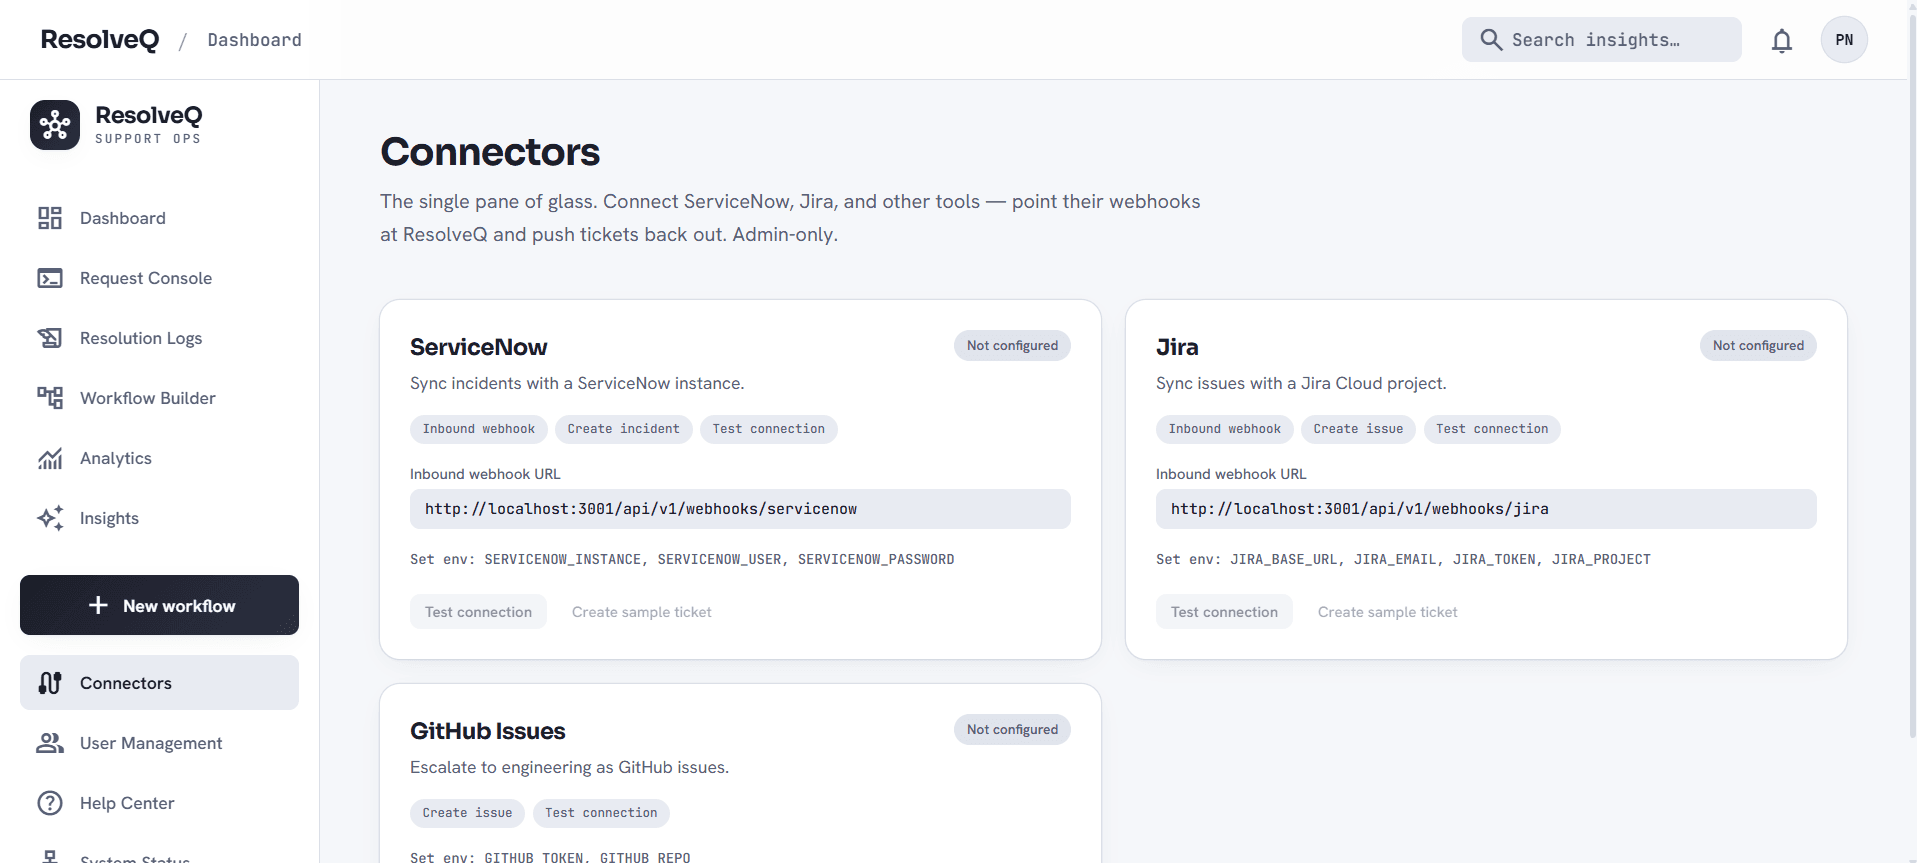Click the plus icon on New workflow
This screenshot has width=1917, height=863.
98,605
